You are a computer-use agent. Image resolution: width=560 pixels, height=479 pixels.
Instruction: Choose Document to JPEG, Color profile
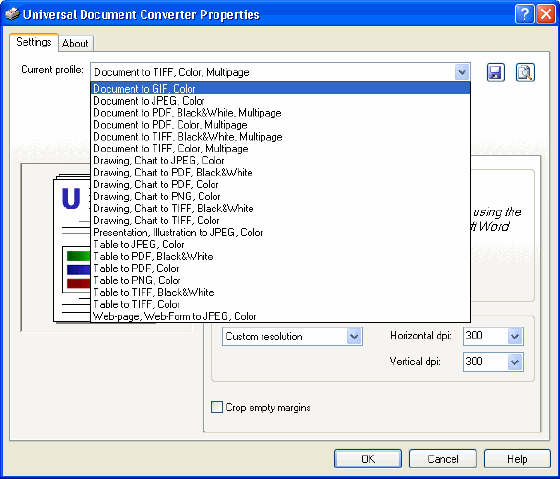click(x=280, y=101)
